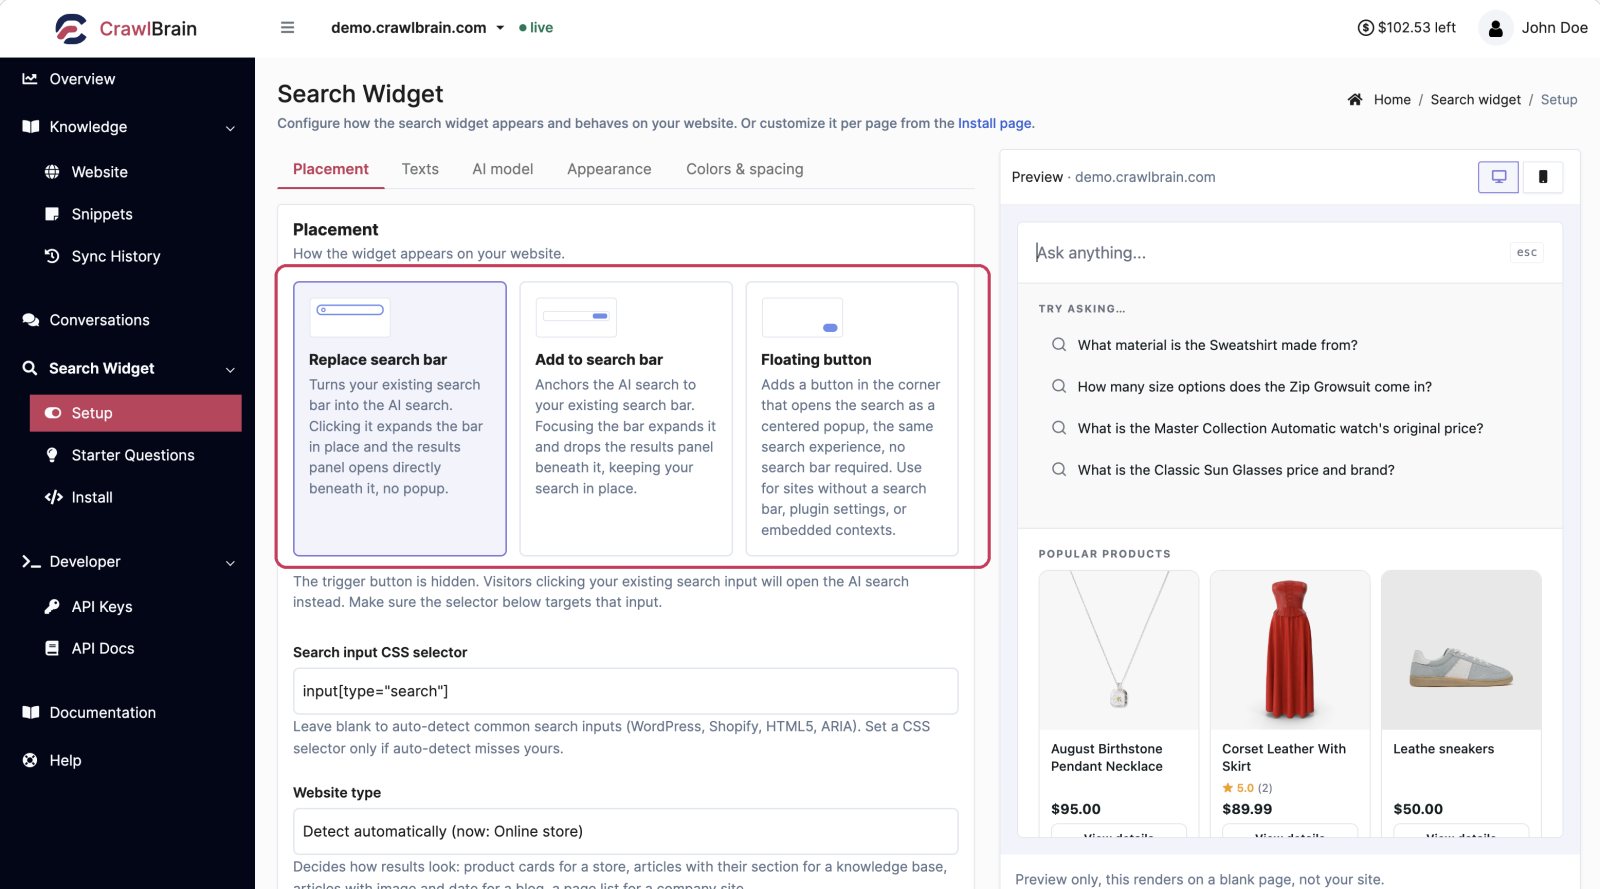Click the Search input CSS selector field
1600x889 pixels.
point(626,691)
